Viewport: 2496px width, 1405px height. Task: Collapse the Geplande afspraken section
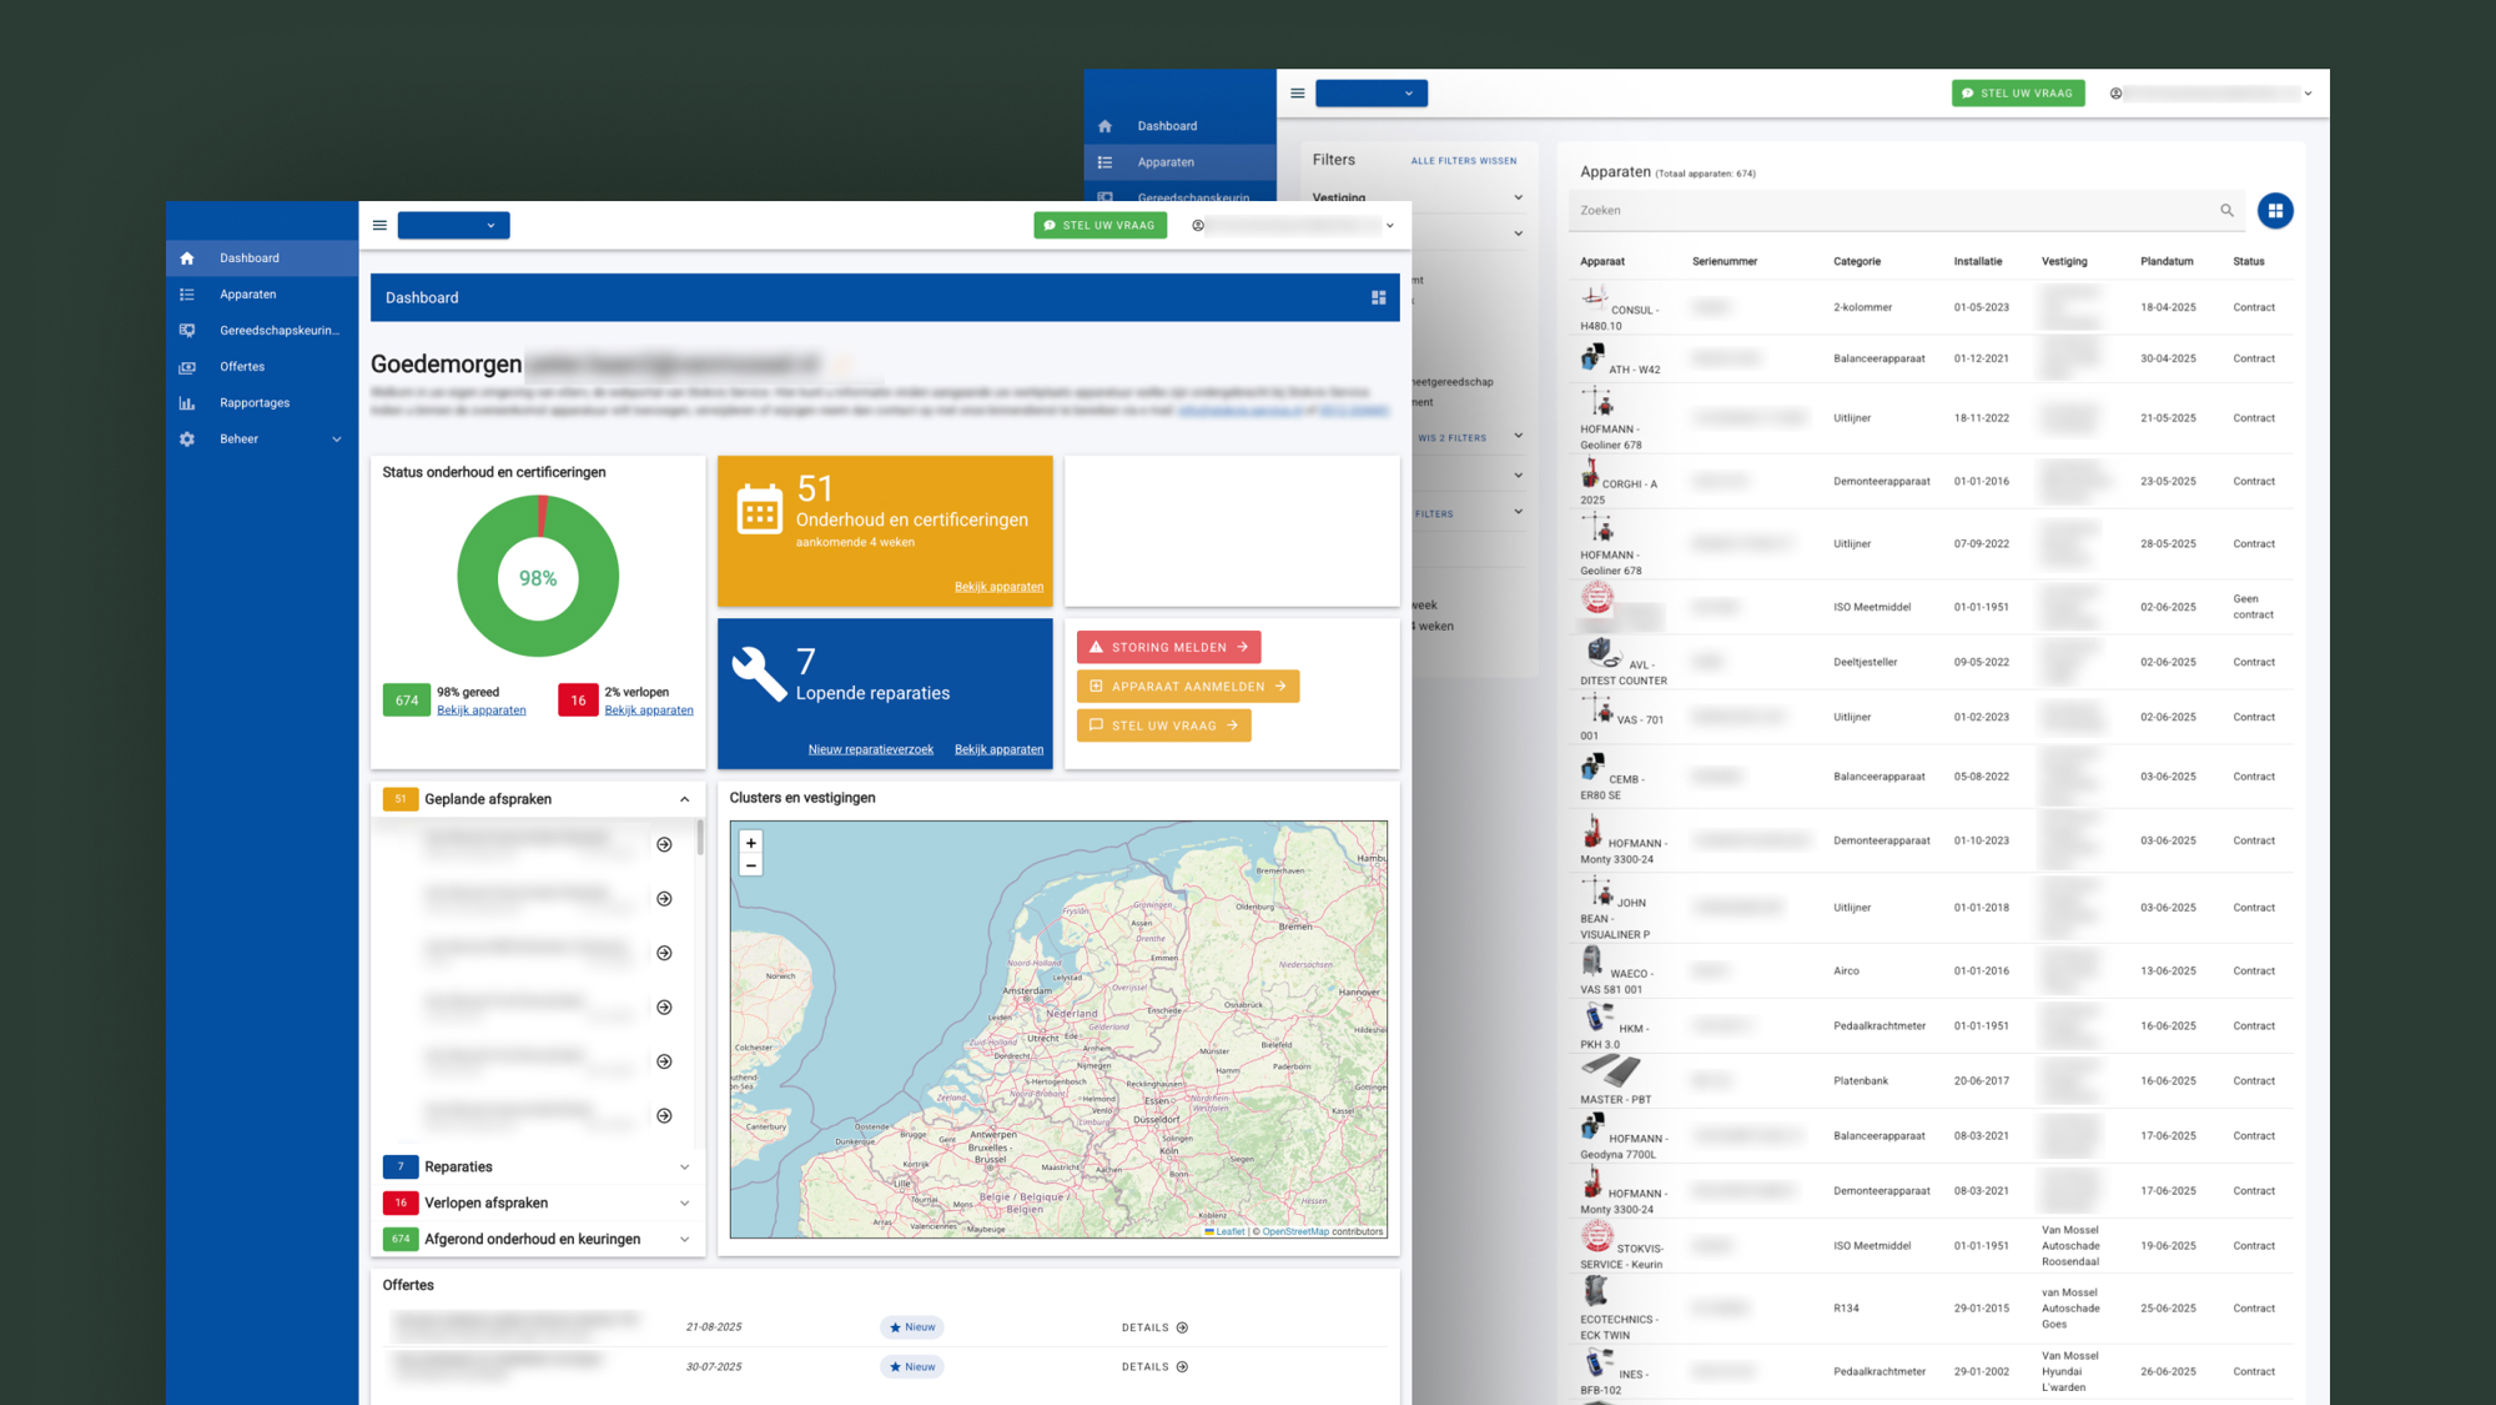click(684, 799)
